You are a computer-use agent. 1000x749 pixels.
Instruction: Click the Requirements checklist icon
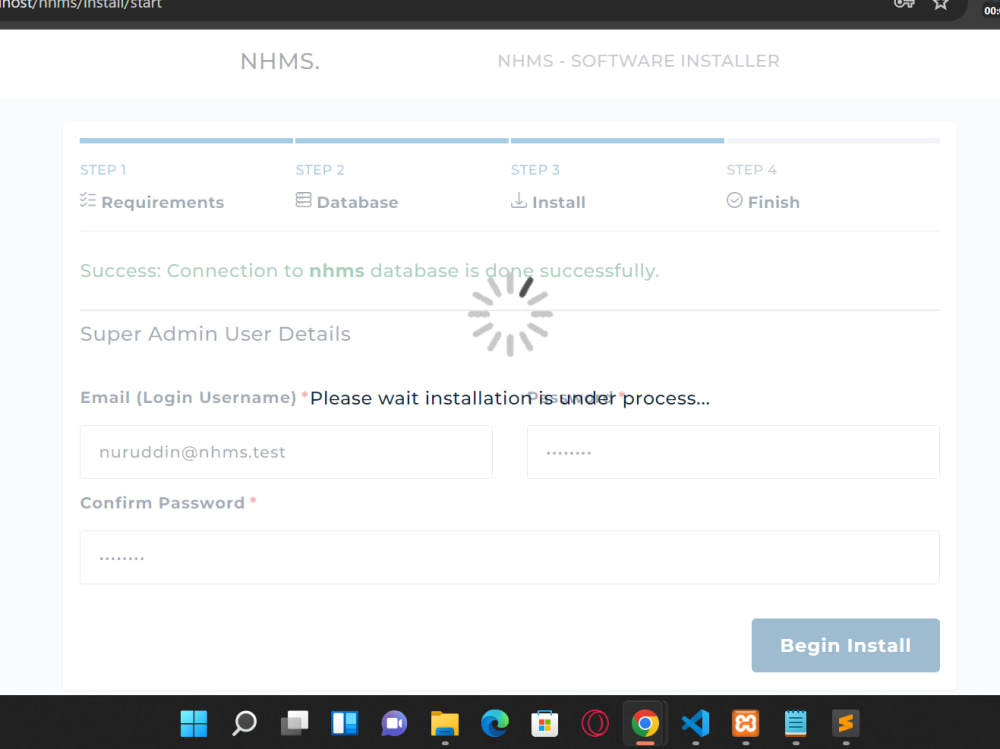pos(88,200)
